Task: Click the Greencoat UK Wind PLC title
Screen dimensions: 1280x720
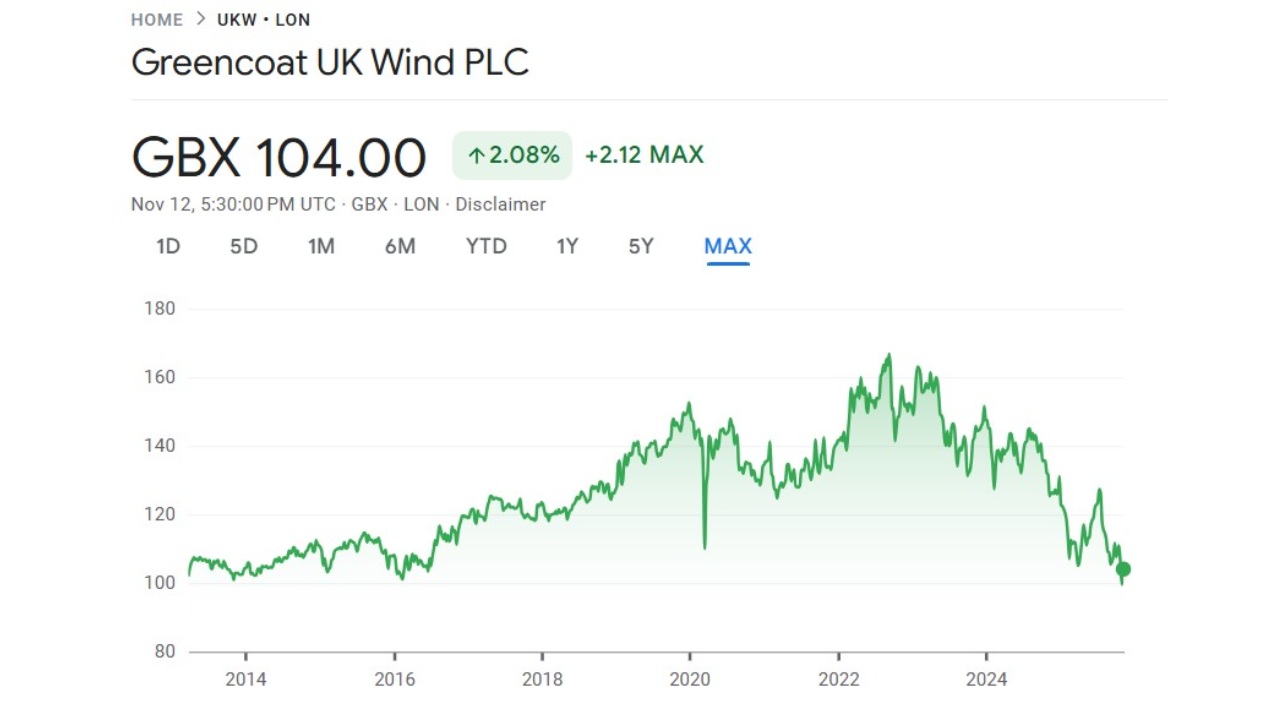Action: [x=330, y=62]
